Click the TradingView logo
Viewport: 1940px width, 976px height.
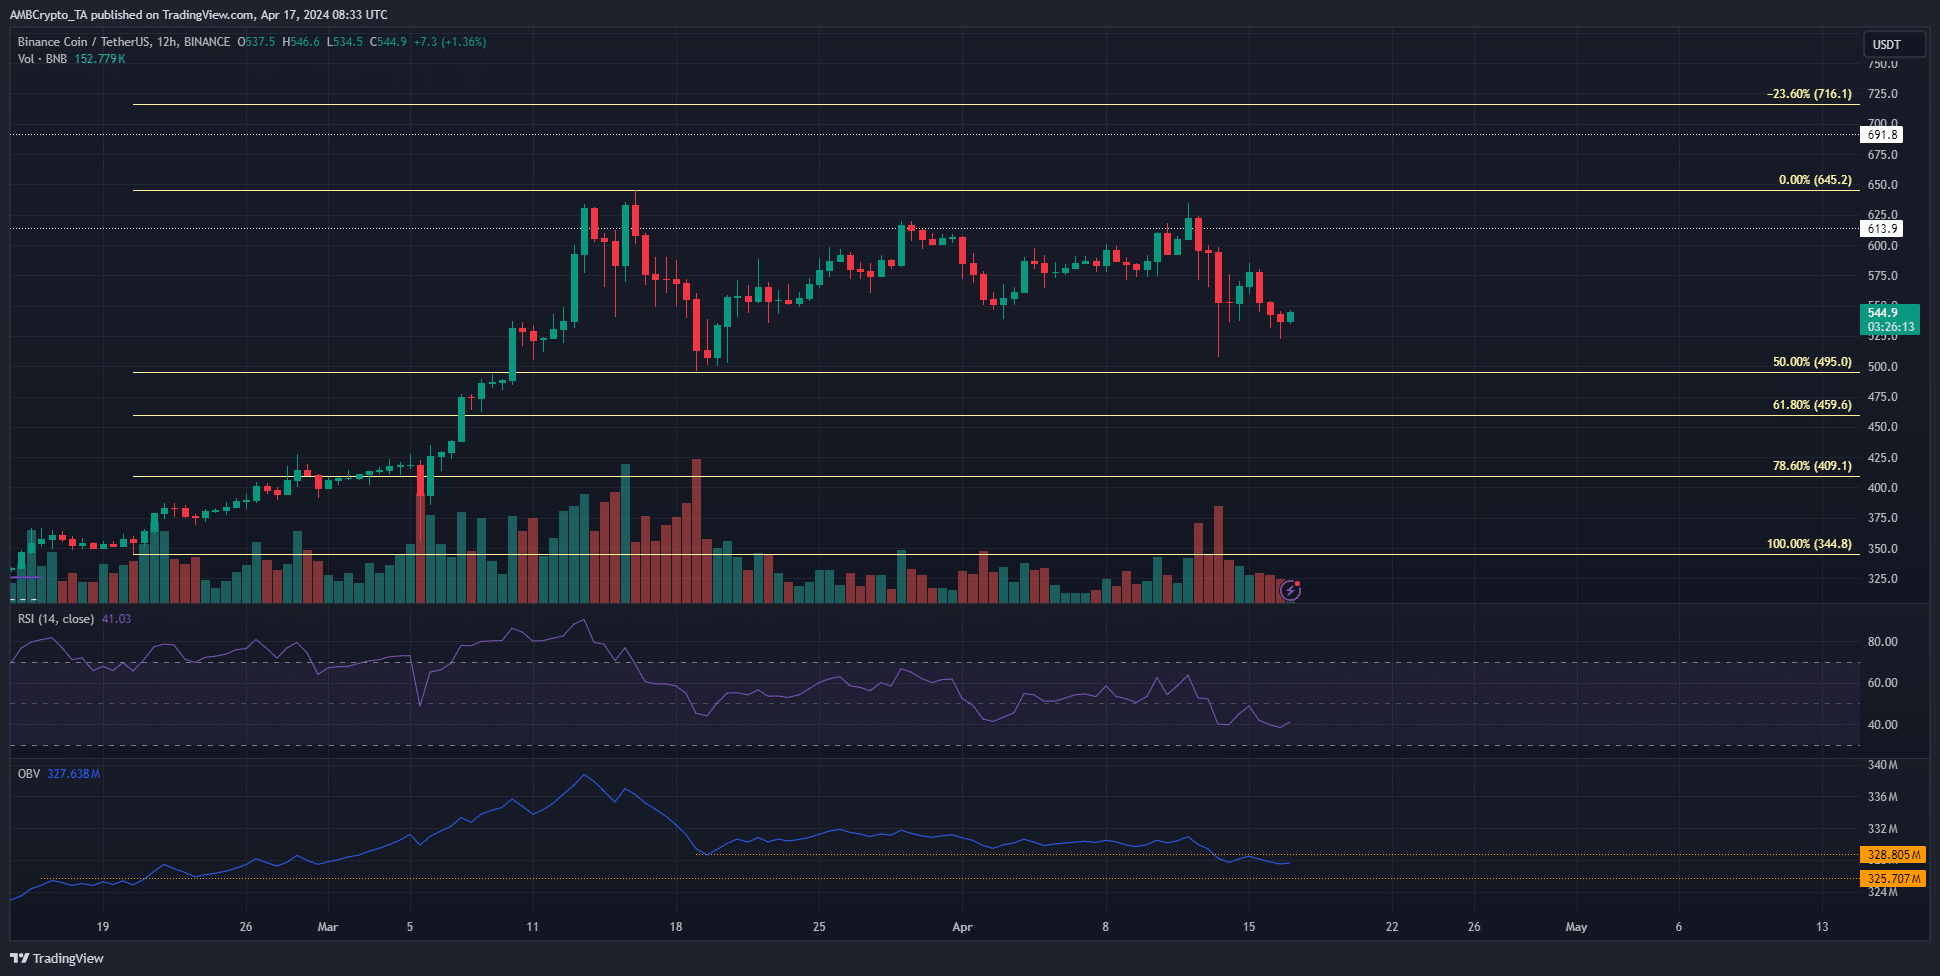[x=57, y=958]
